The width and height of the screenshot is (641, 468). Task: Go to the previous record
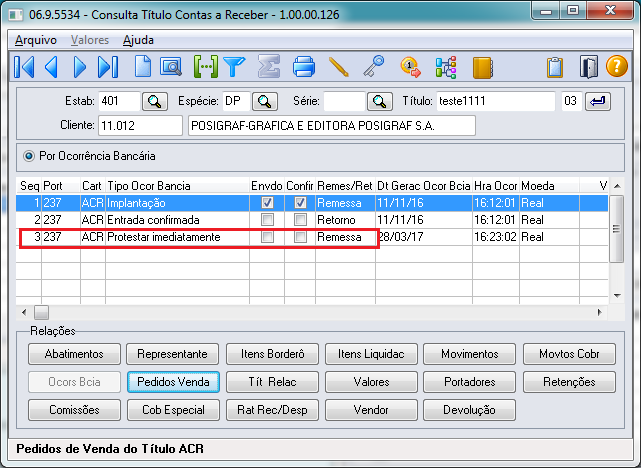pyautogui.click(x=51, y=66)
